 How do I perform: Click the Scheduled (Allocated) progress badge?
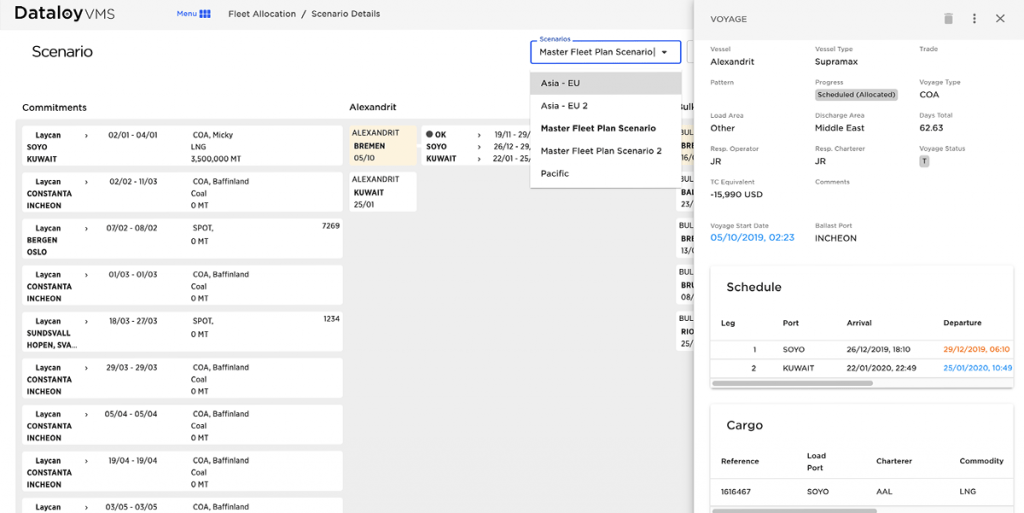[856, 95]
